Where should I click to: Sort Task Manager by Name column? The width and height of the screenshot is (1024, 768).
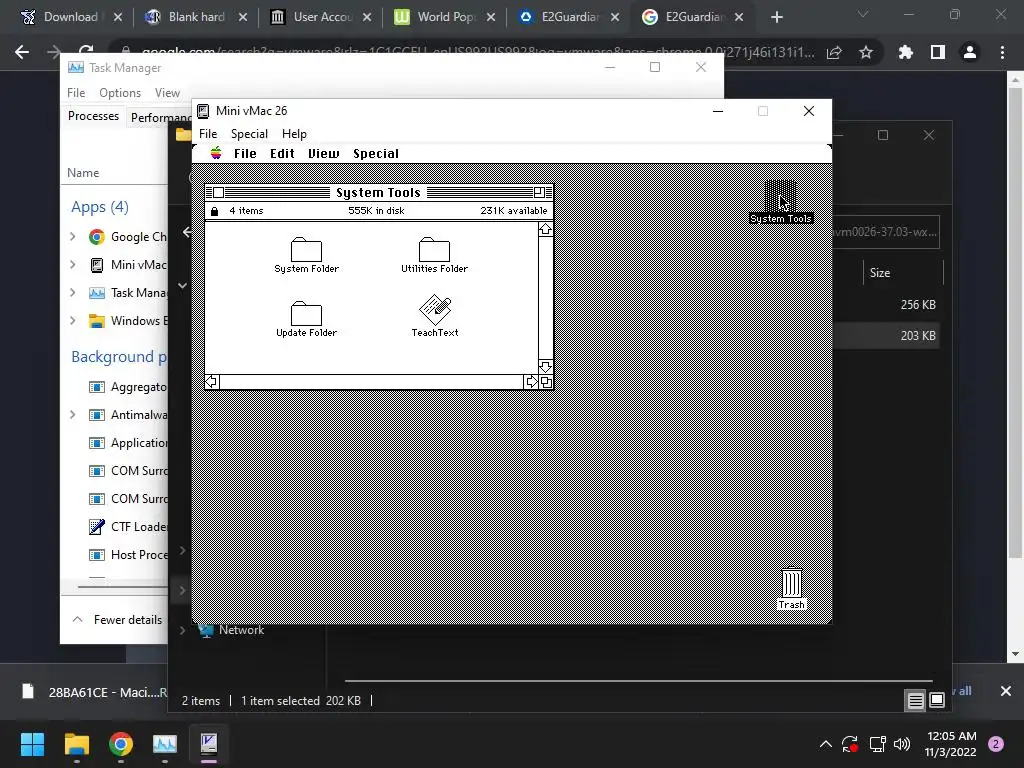pyautogui.click(x=83, y=173)
